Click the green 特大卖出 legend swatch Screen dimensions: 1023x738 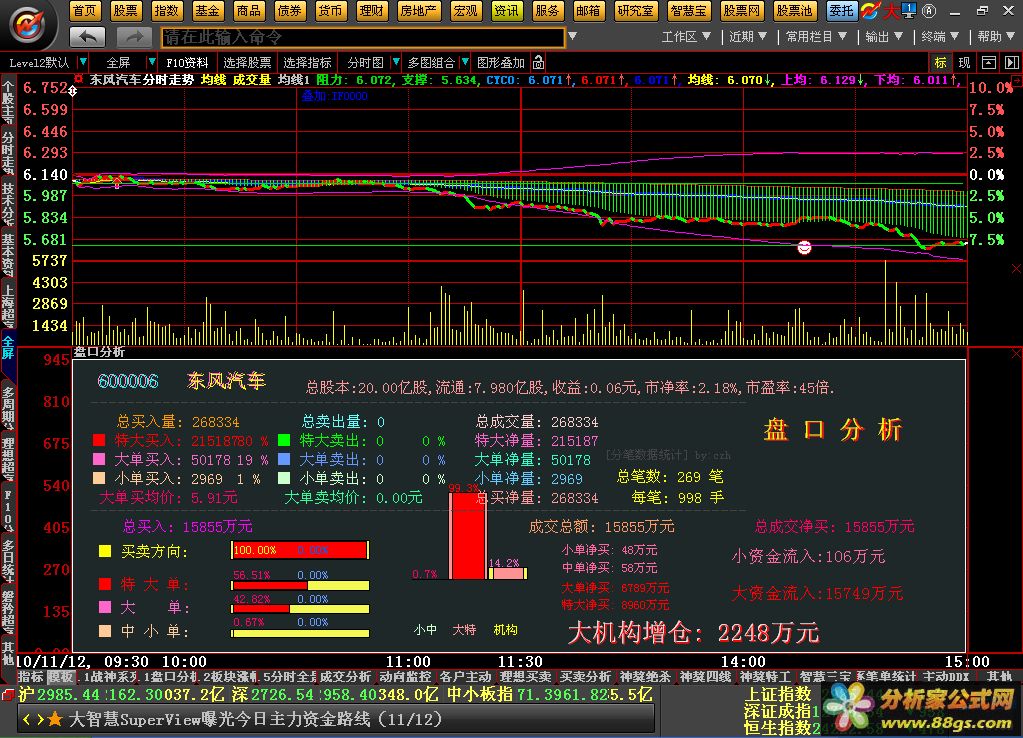(x=284, y=440)
